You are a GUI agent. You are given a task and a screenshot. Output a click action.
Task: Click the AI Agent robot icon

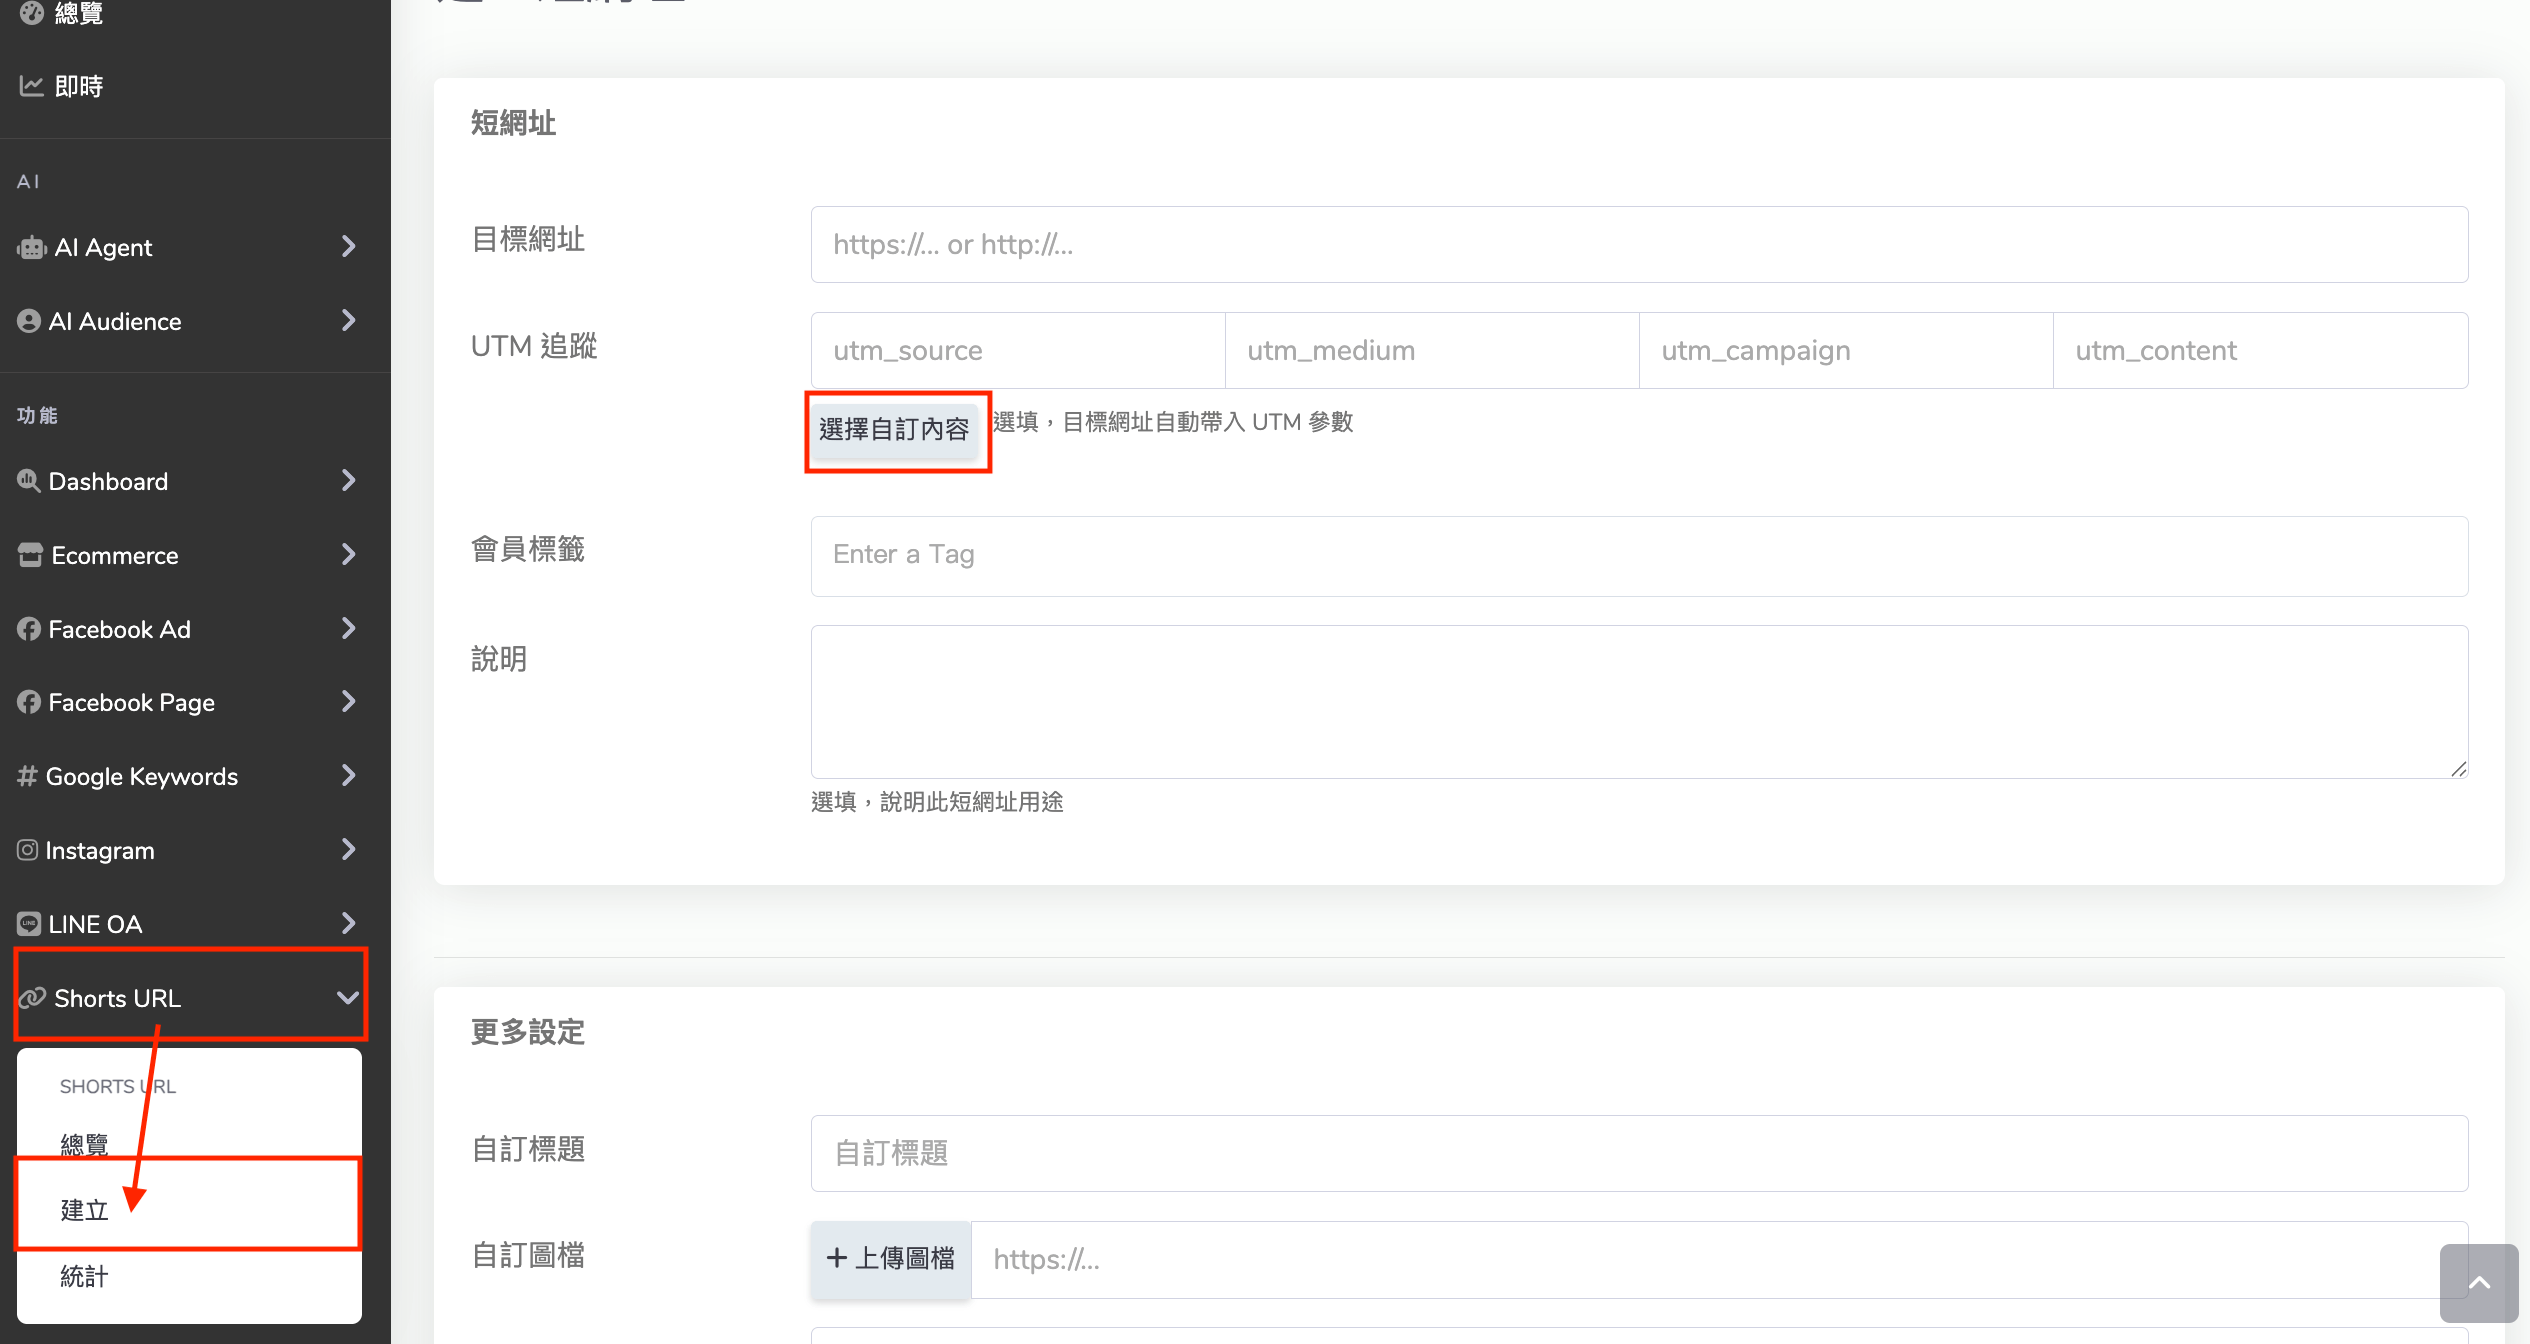click(32, 247)
